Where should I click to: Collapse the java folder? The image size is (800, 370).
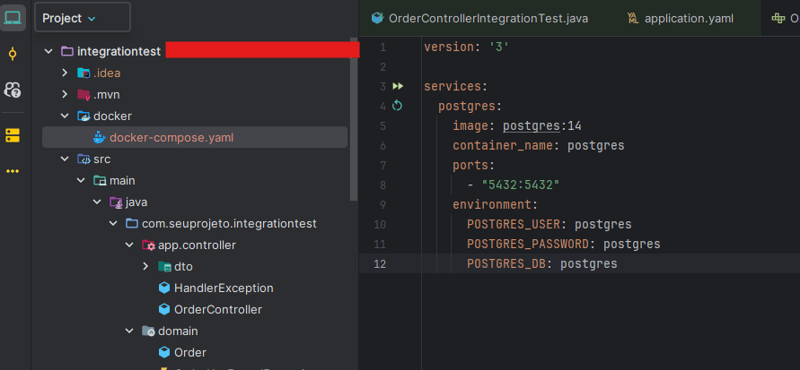[x=97, y=202]
